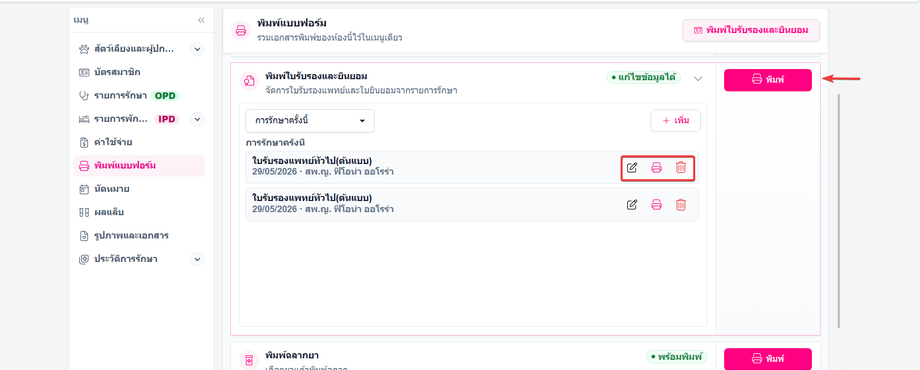
Task: Click the + เพิ่ม button
Action: point(675,121)
